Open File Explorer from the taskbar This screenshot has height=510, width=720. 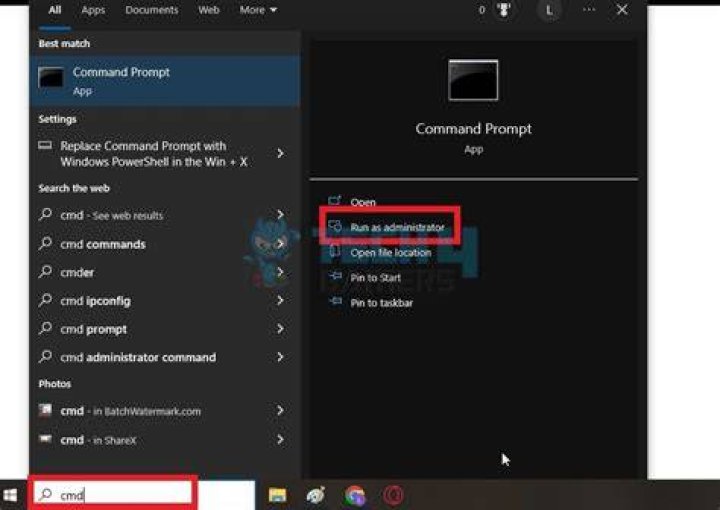click(277, 495)
